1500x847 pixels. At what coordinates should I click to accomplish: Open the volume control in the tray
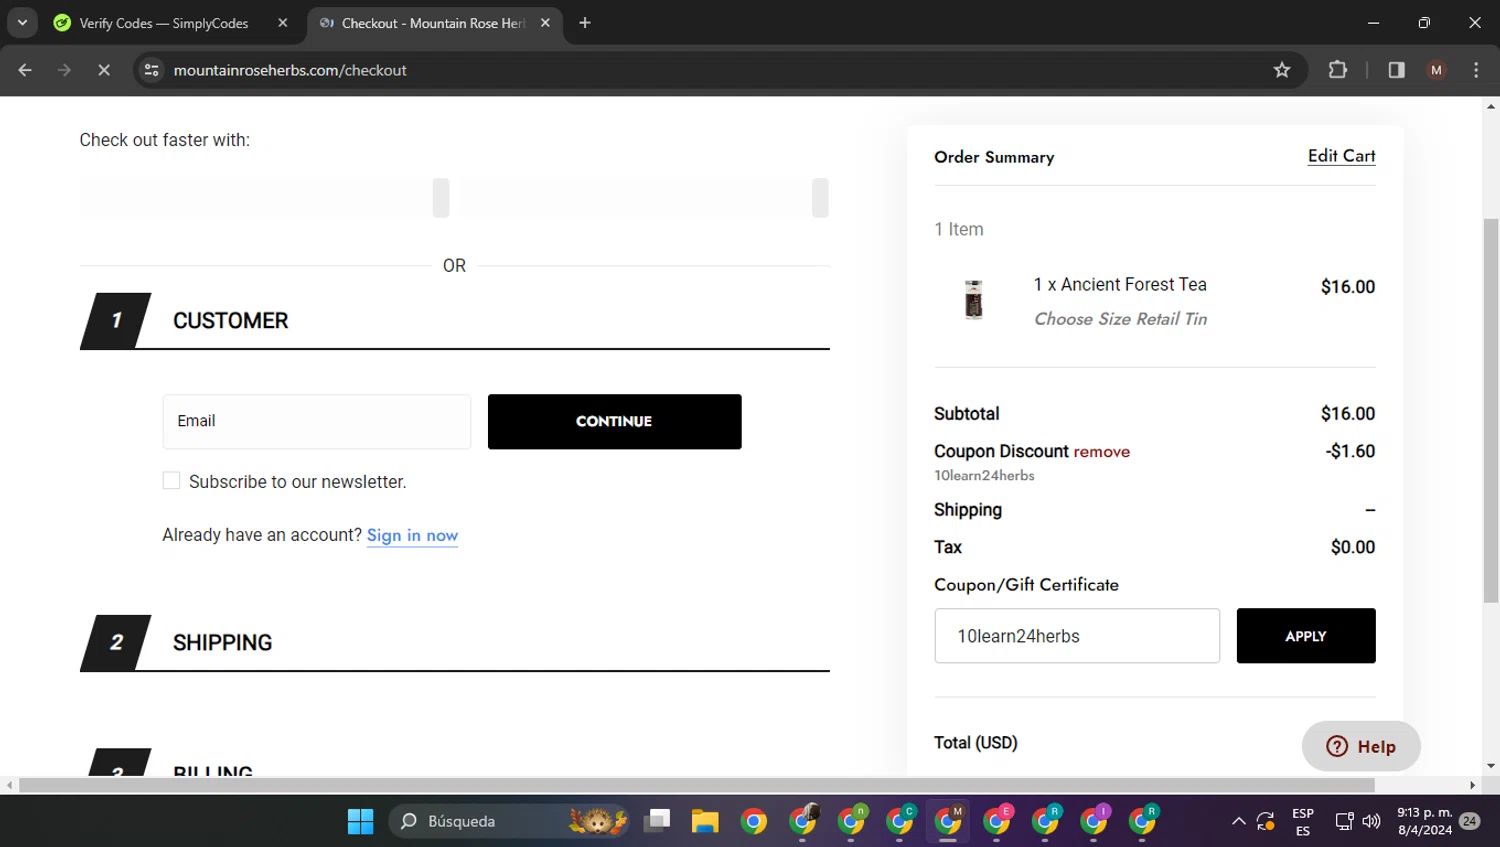(x=1371, y=821)
